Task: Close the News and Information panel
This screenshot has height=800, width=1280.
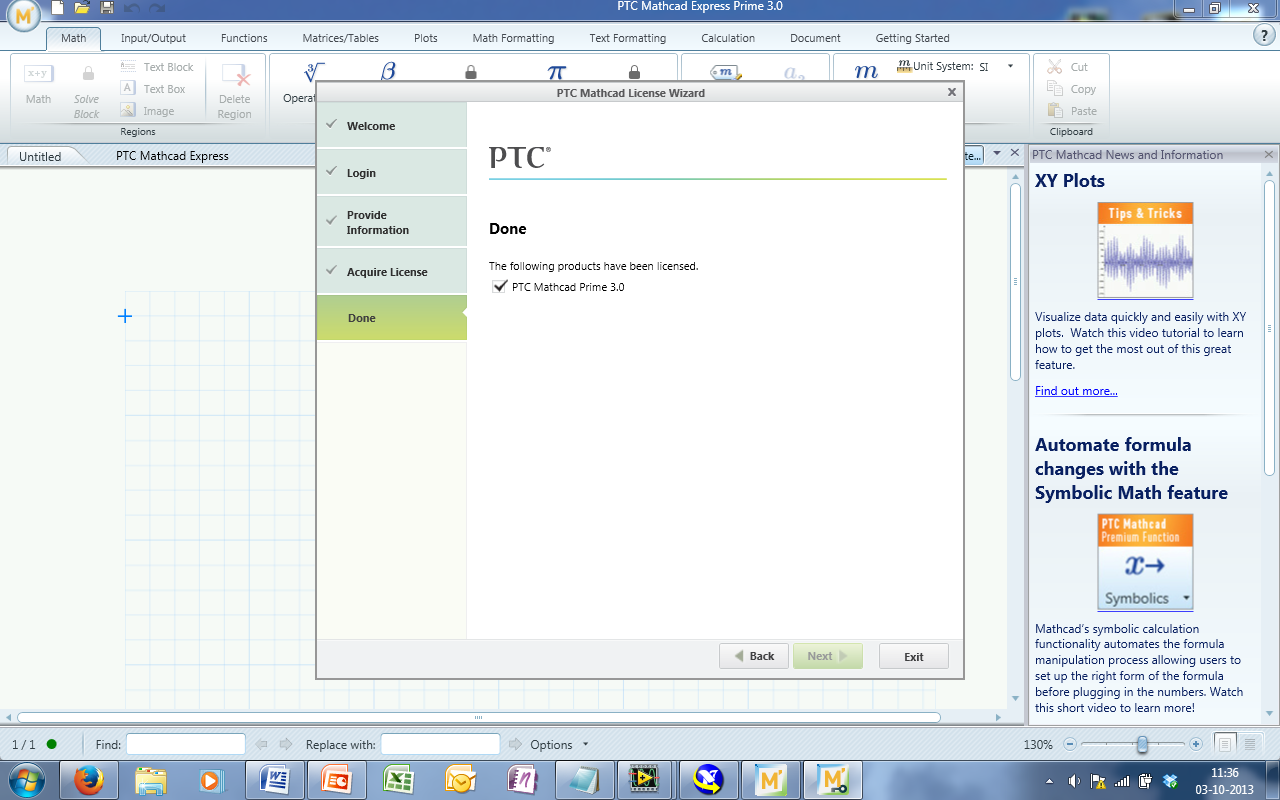Action: 1269,155
